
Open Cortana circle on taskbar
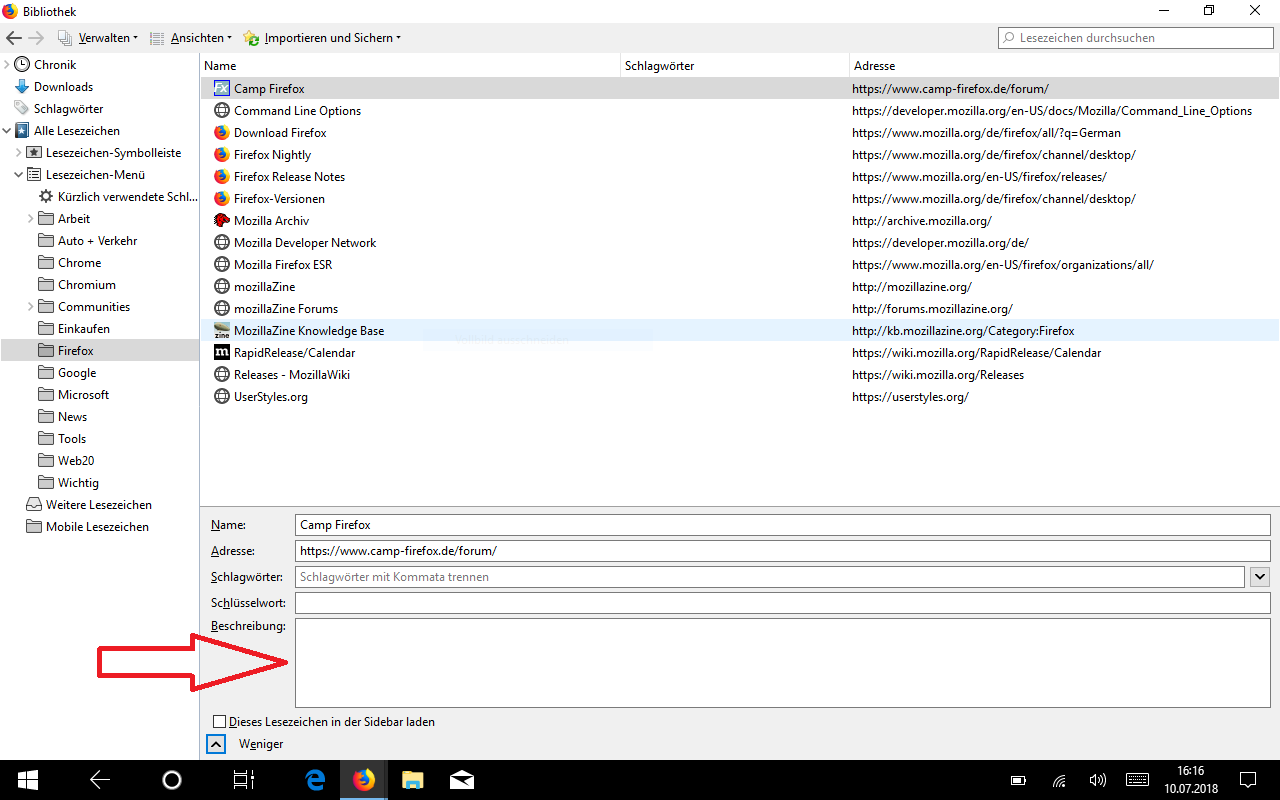pyautogui.click(x=171, y=780)
